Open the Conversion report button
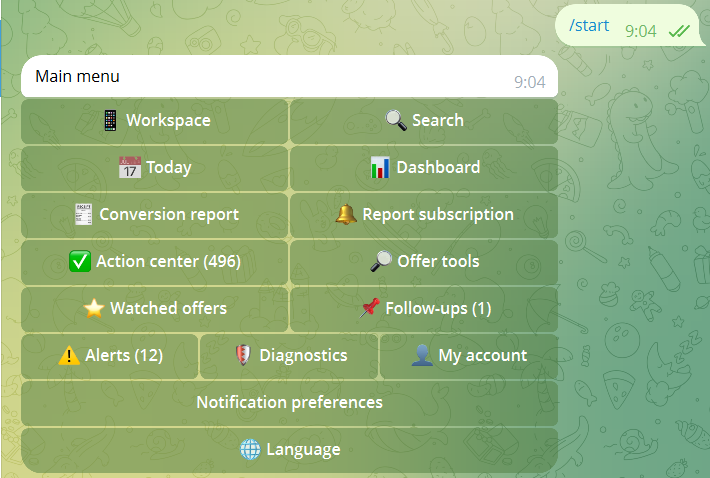710x478 pixels. pos(154,215)
